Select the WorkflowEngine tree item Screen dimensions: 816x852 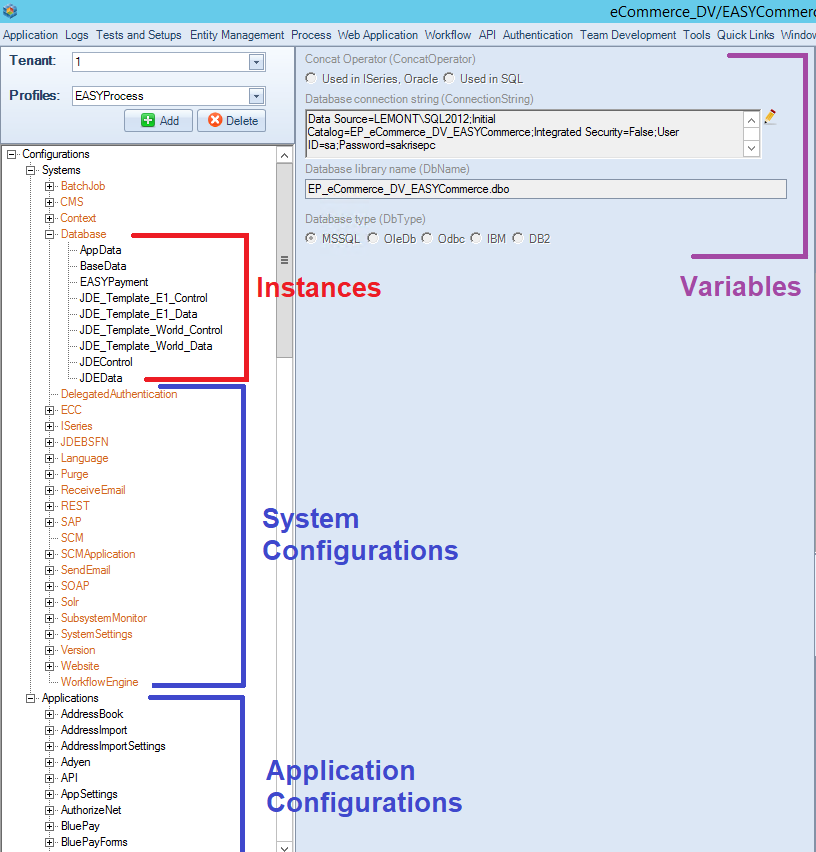(99, 682)
